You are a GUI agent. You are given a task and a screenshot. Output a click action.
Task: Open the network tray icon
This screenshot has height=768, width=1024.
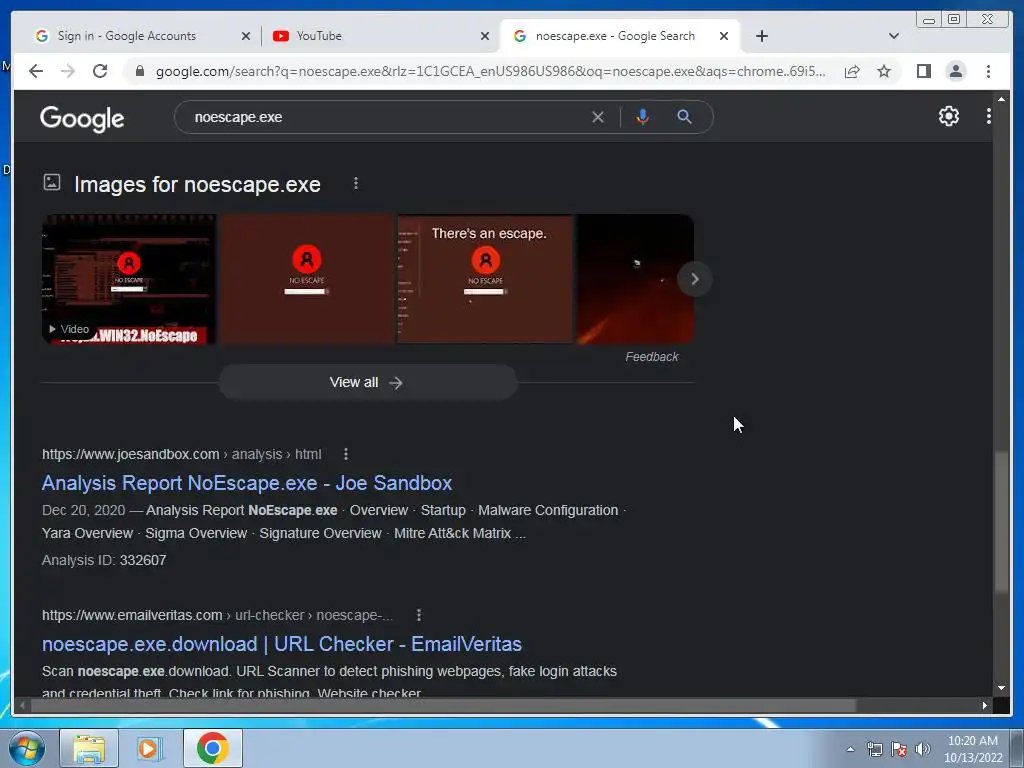pos(874,749)
